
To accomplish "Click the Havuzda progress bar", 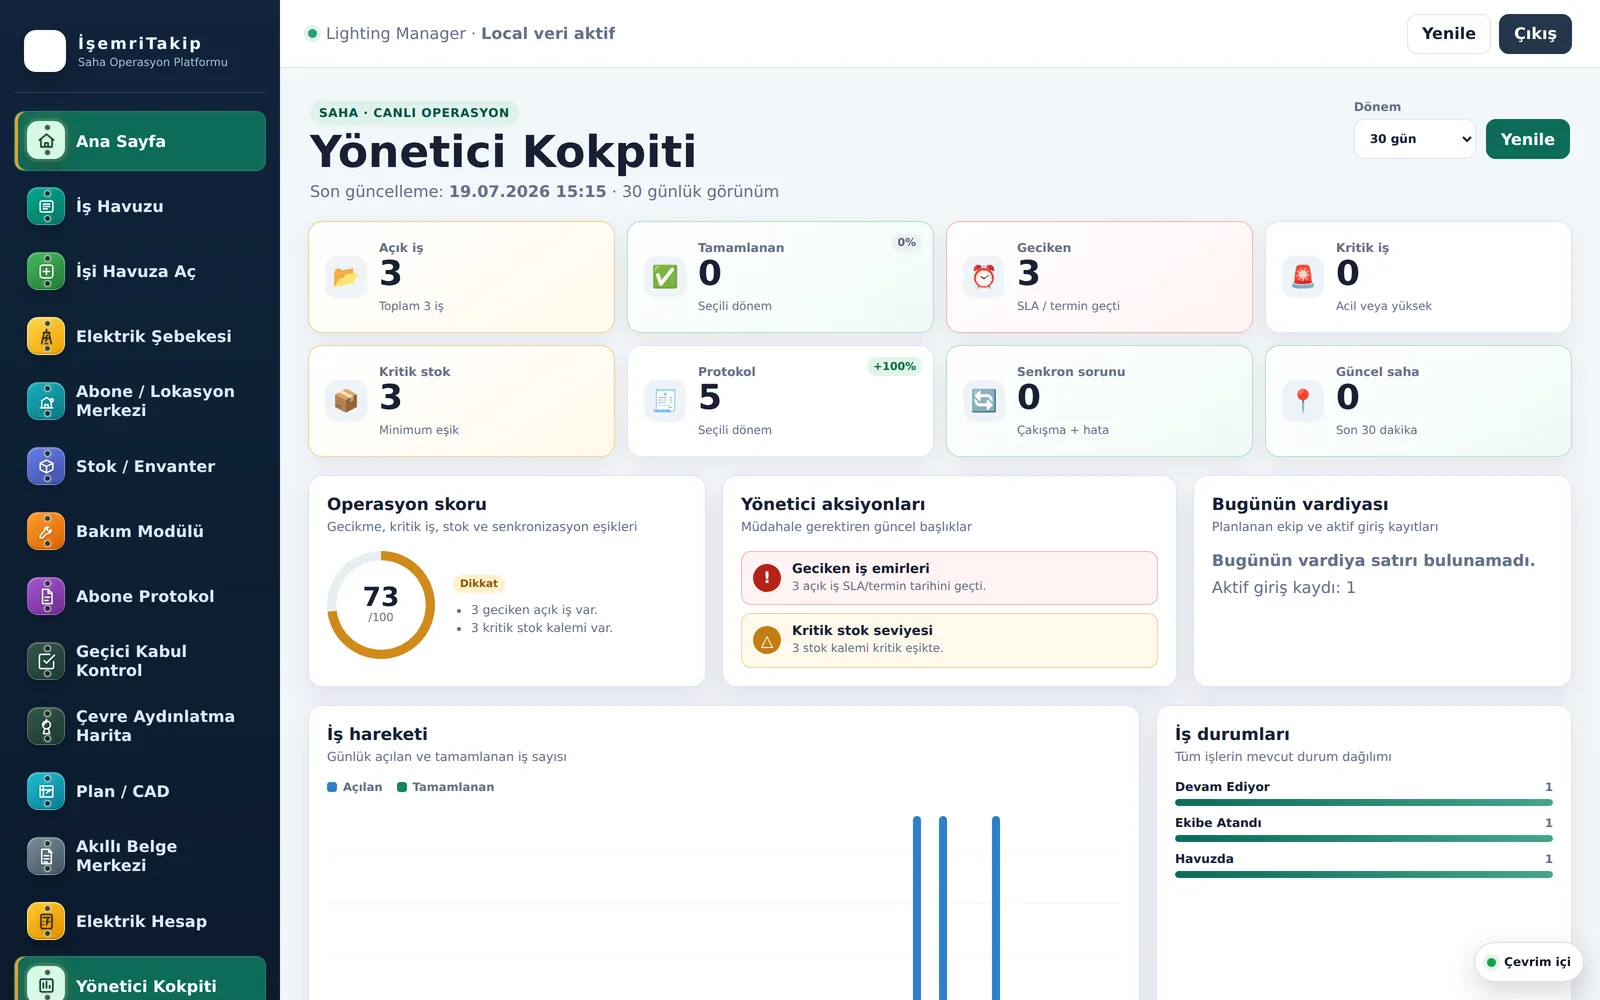I will point(1364,874).
